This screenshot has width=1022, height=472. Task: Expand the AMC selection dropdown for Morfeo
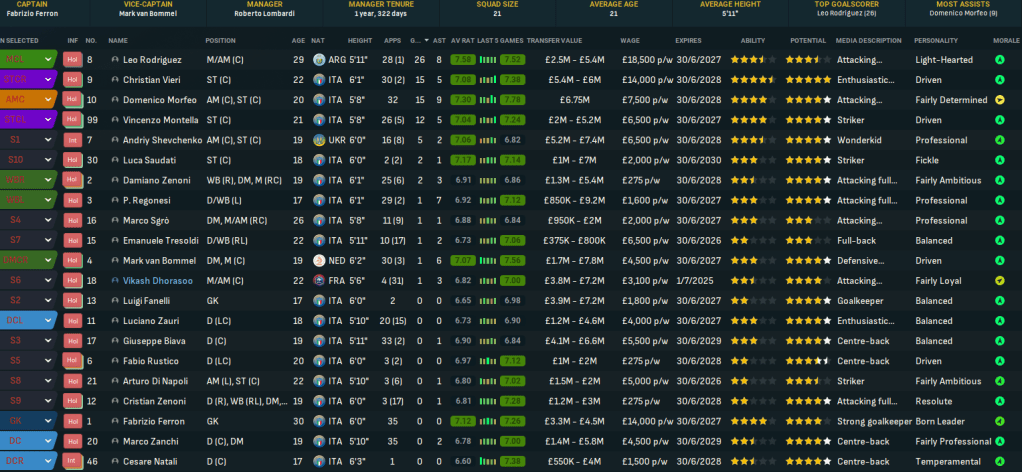coord(47,100)
